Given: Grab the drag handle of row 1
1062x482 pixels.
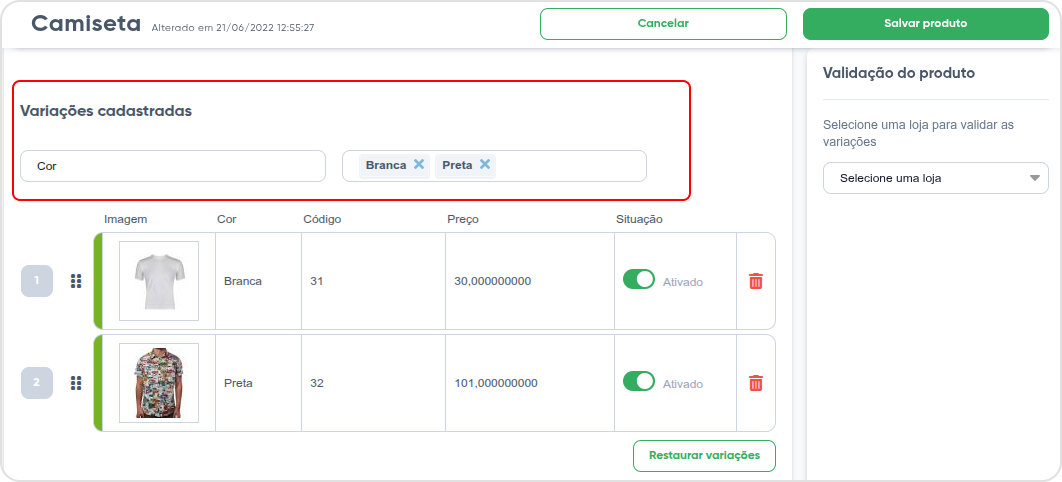Looking at the screenshot, I should (77, 281).
